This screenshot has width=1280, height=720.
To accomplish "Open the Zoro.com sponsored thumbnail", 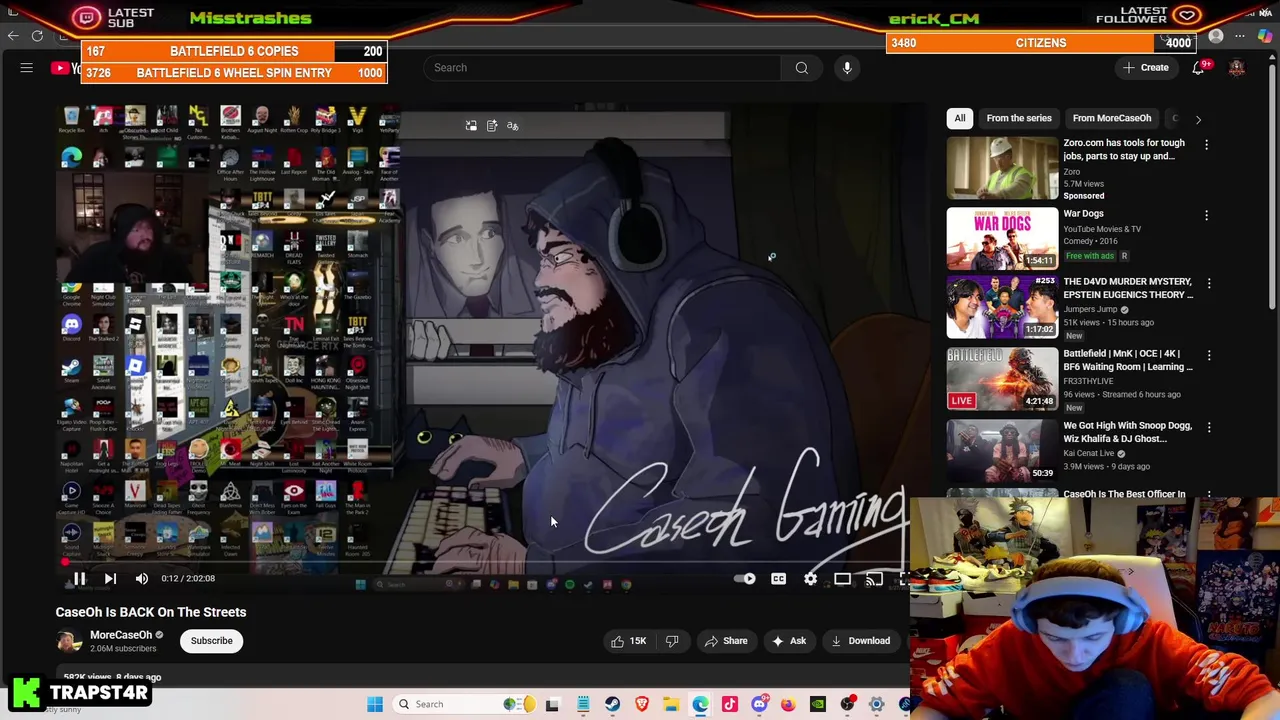I will tap(1002, 167).
